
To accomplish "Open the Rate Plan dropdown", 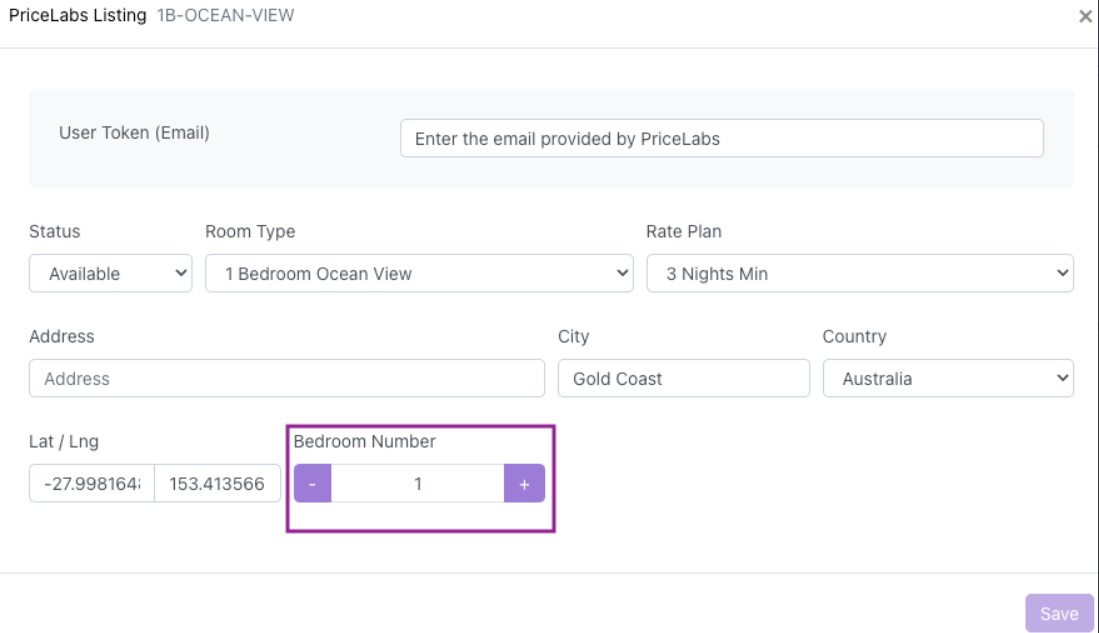I will click(859, 273).
